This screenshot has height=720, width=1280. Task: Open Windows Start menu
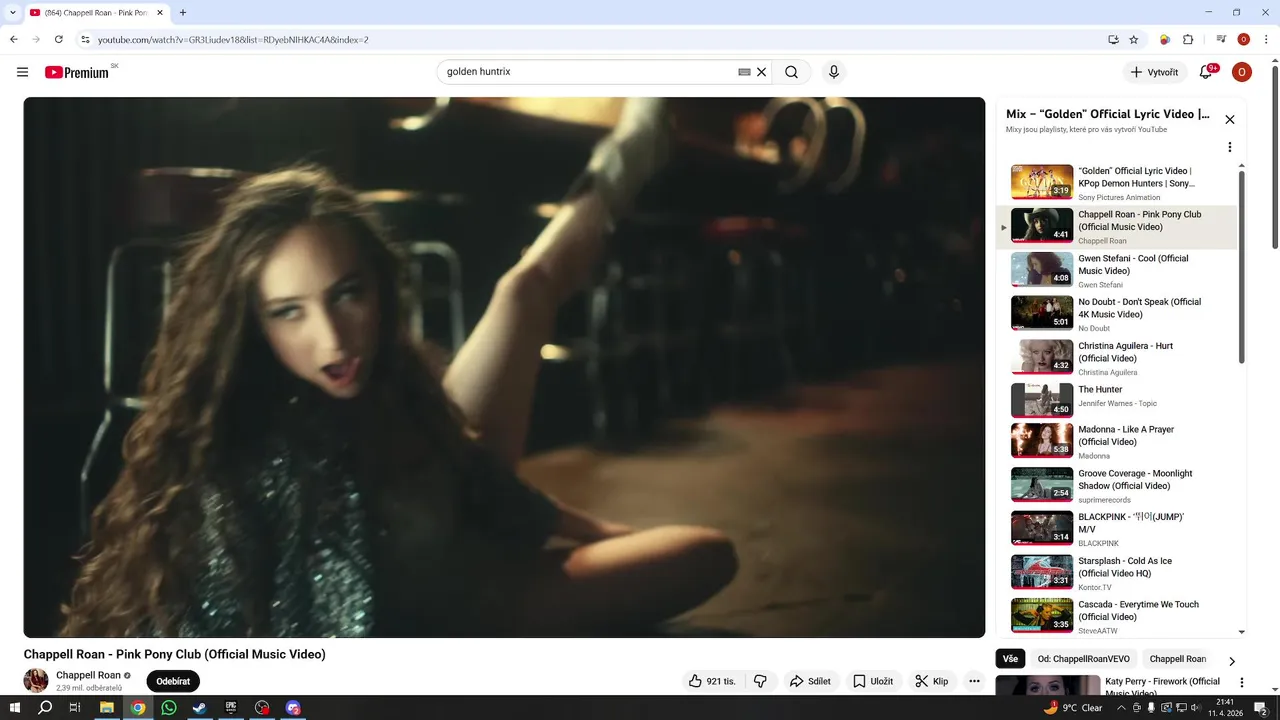(x=15, y=707)
